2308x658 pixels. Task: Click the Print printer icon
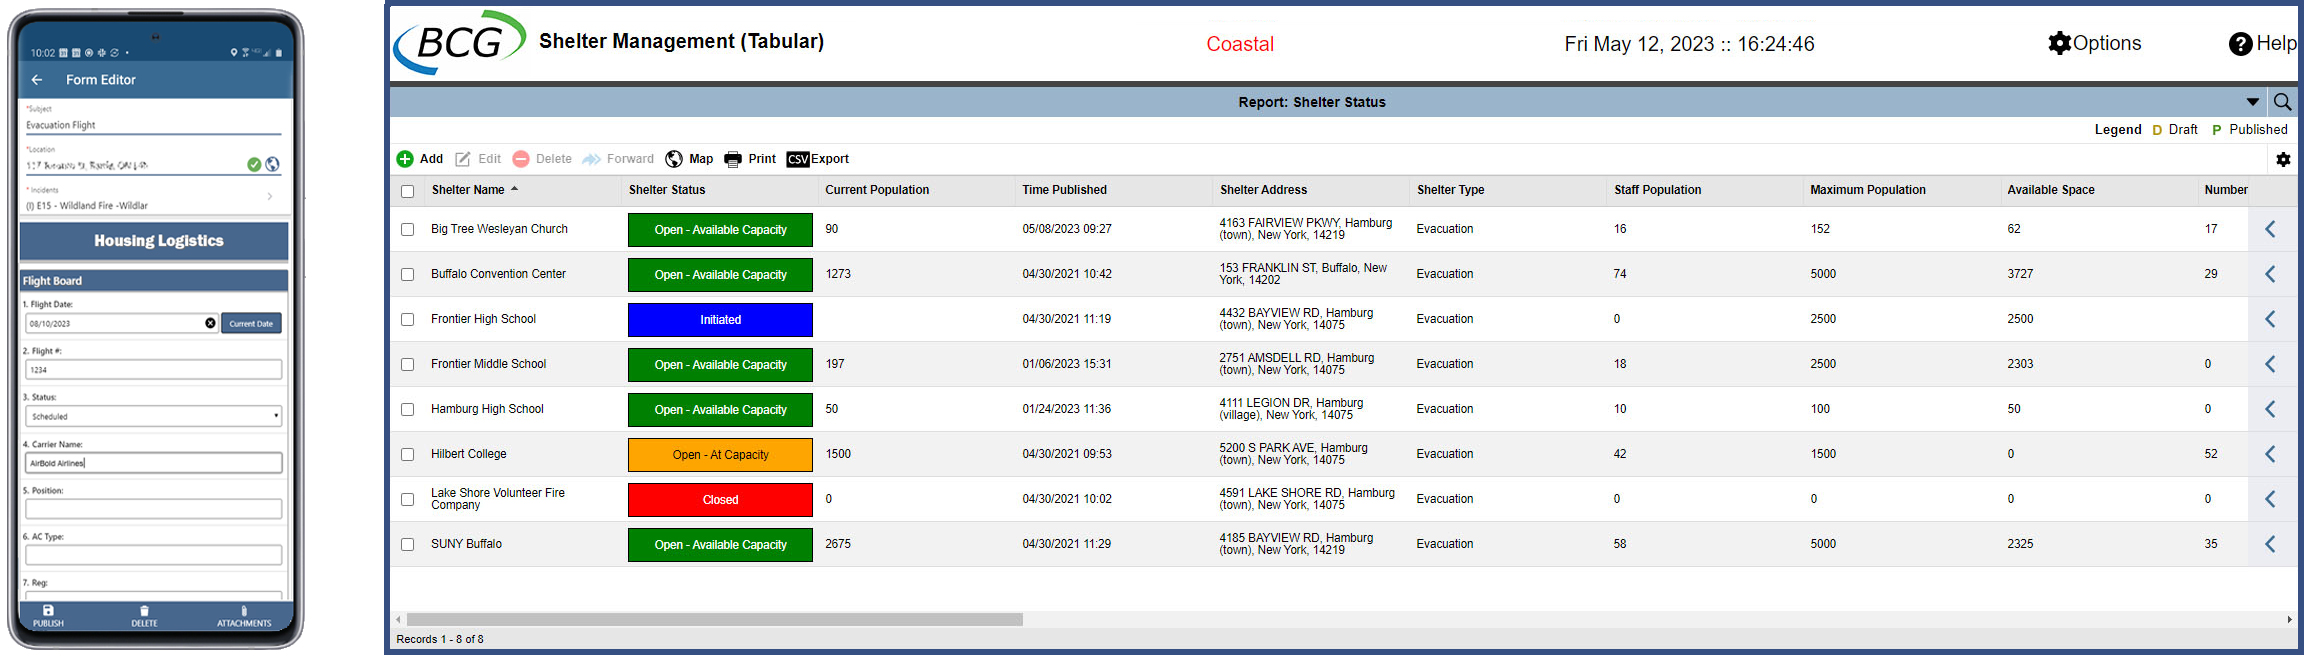(x=733, y=159)
